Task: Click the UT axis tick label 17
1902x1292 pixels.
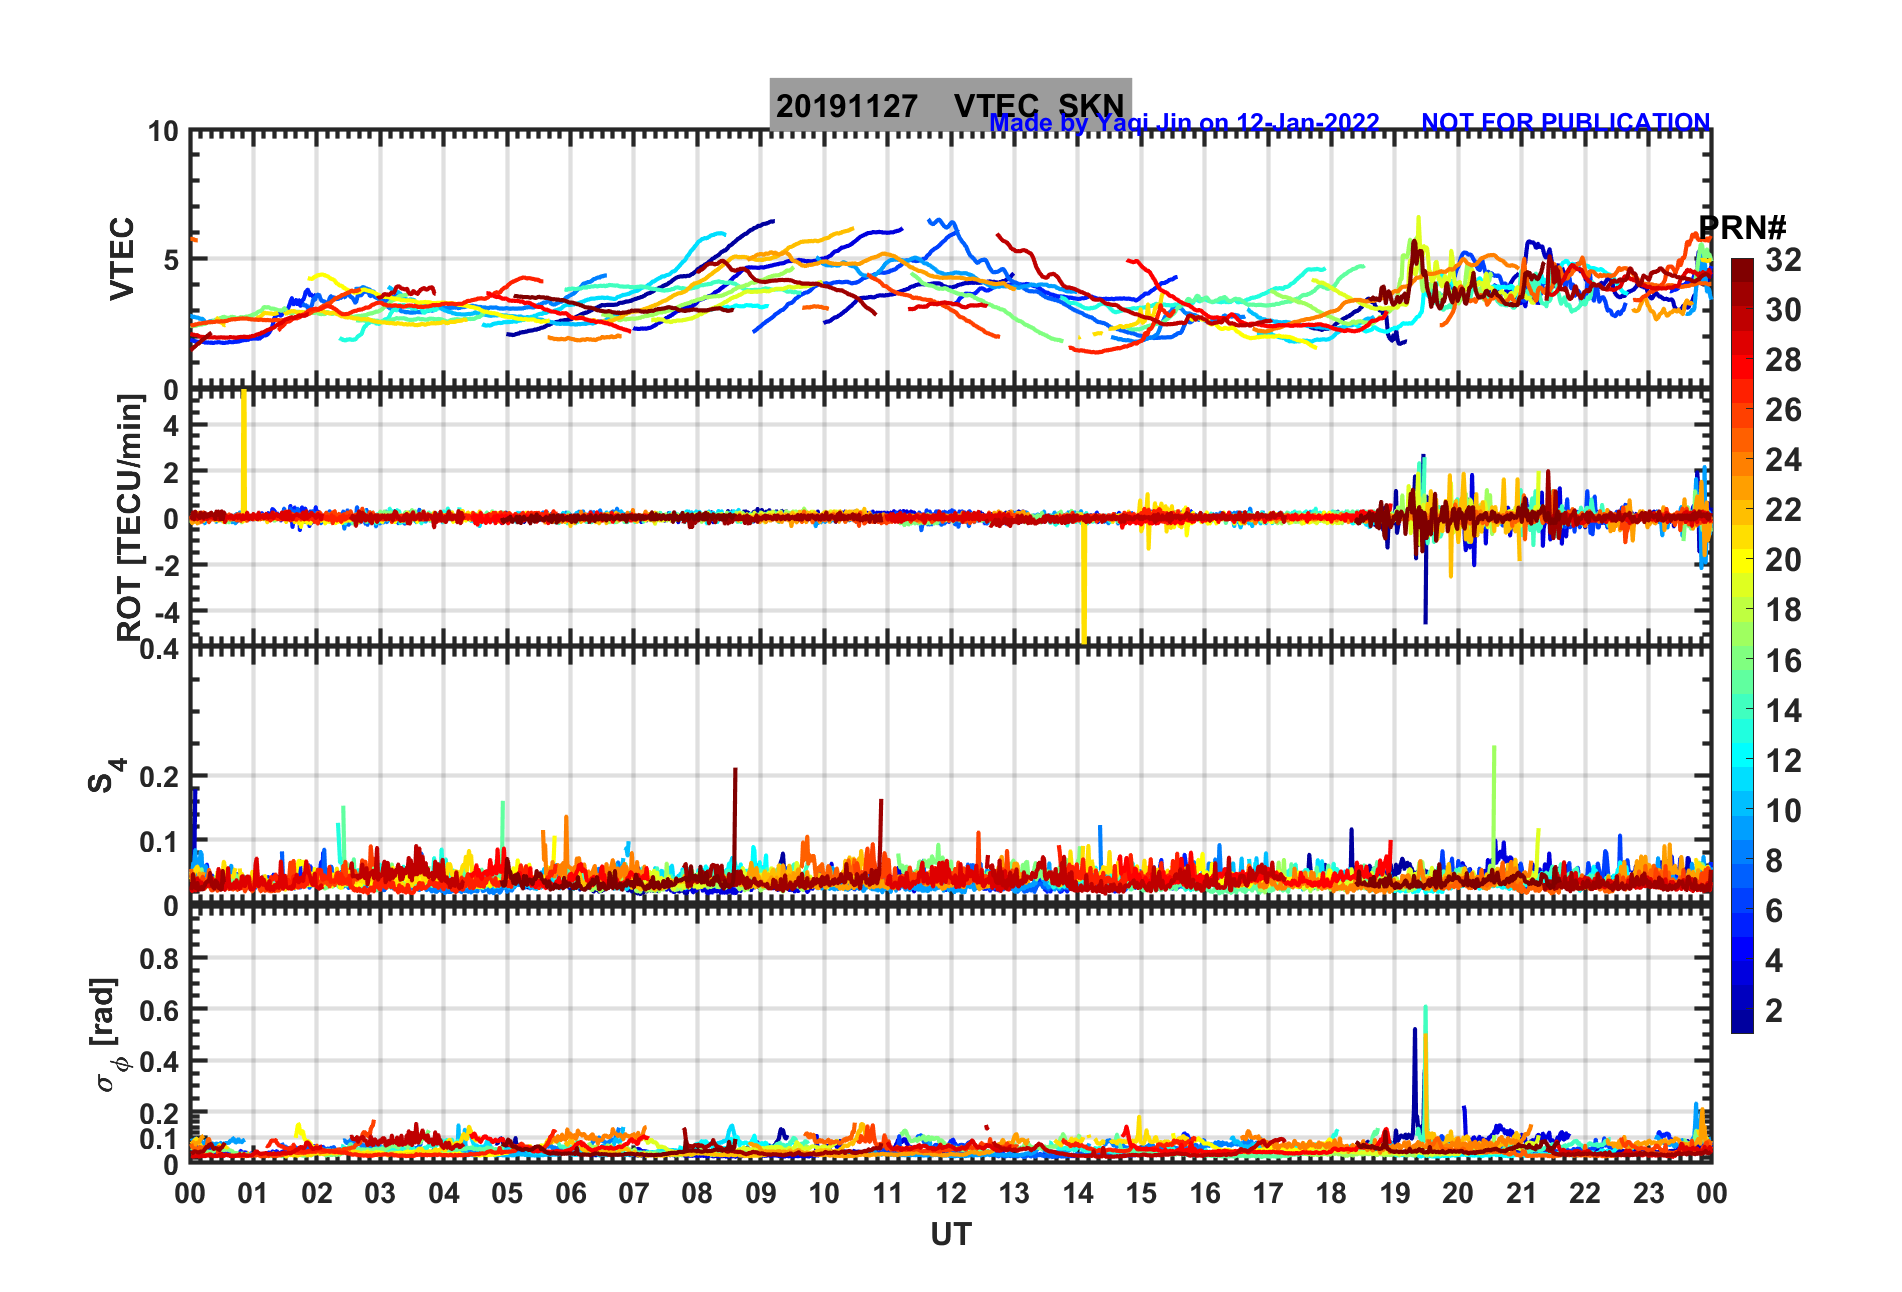Action: pos(1268,1193)
